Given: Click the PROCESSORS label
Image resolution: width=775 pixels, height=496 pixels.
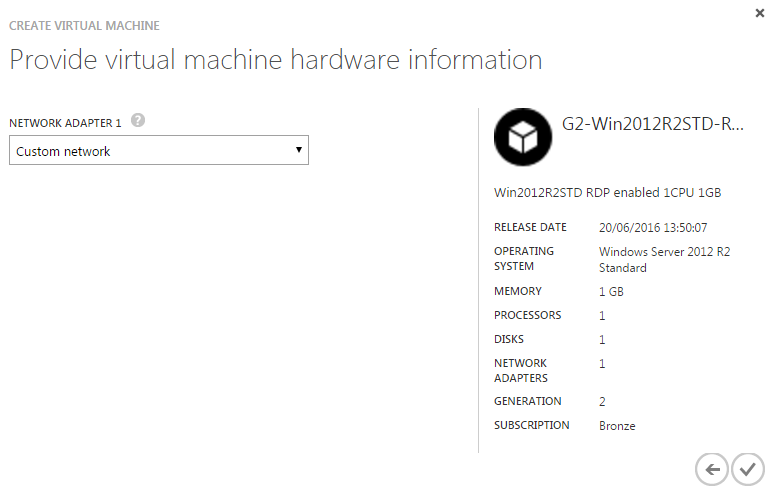Looking at the screenshot, I should coord(527,315).
